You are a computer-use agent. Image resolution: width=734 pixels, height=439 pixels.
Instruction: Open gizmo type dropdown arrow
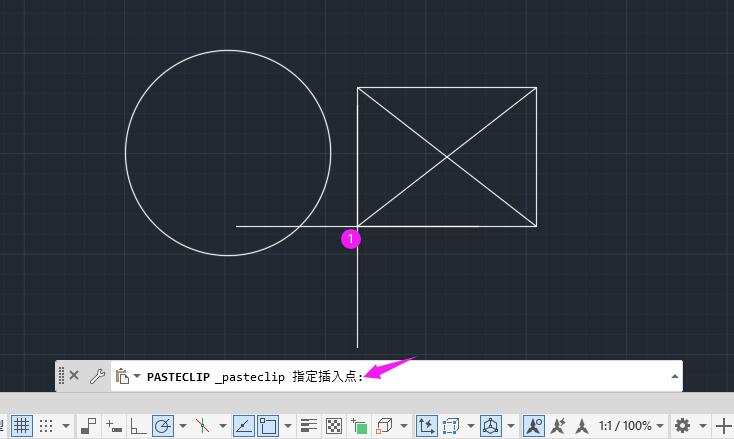click(511, 426)
